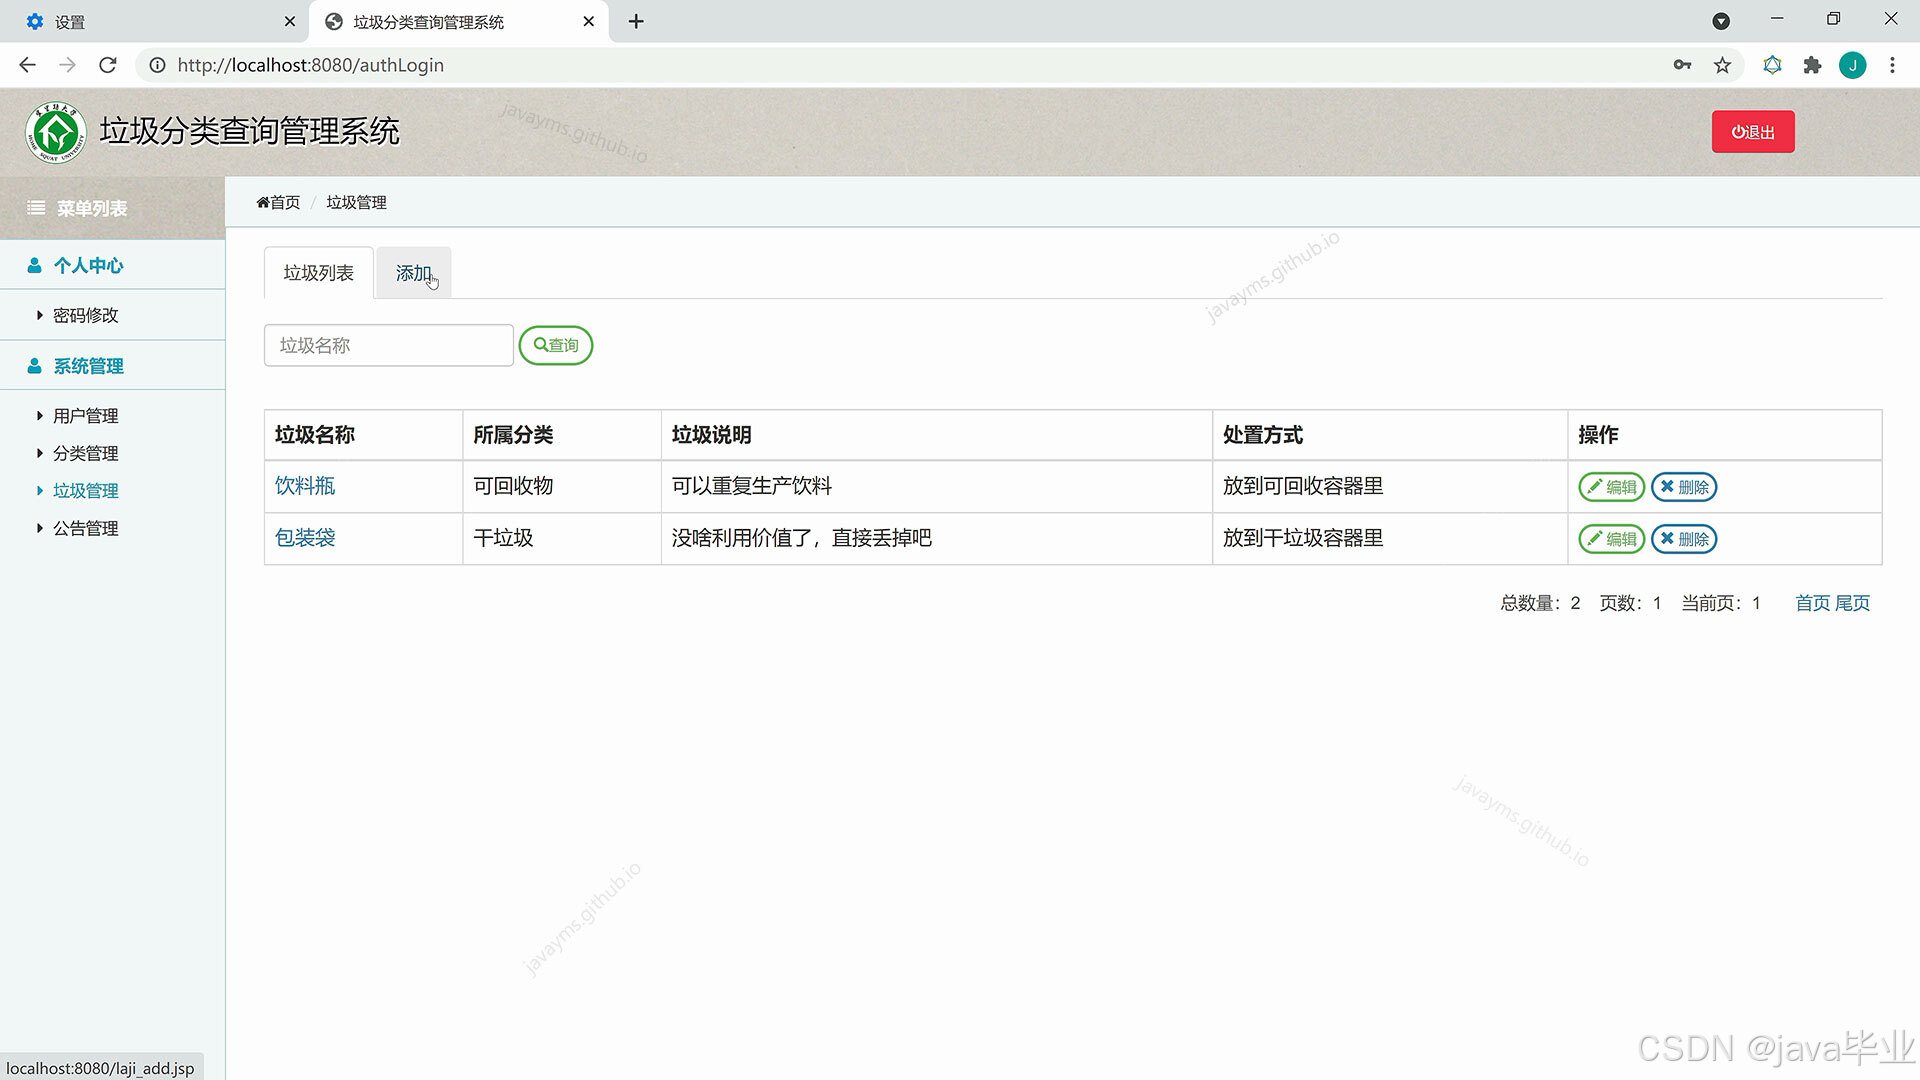1920x1080 pixels.
Task: Edit the 饮料瓶 row
Action: point(1611,487)
